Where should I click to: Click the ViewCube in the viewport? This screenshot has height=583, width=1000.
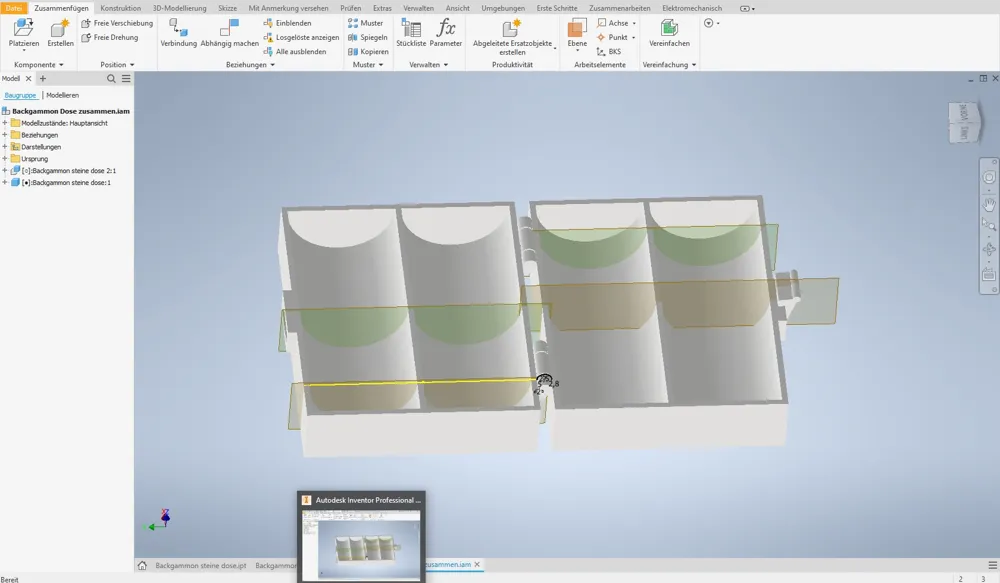[x=964, y=121]
